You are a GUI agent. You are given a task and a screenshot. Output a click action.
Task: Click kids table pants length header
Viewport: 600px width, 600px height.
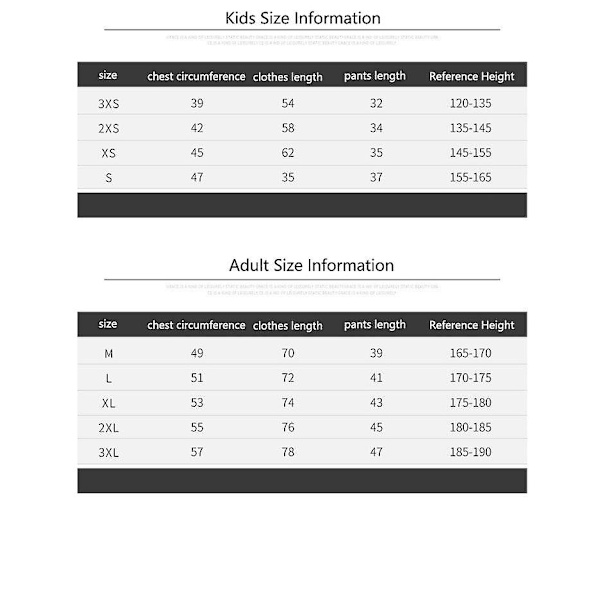[x=375, y=76]
